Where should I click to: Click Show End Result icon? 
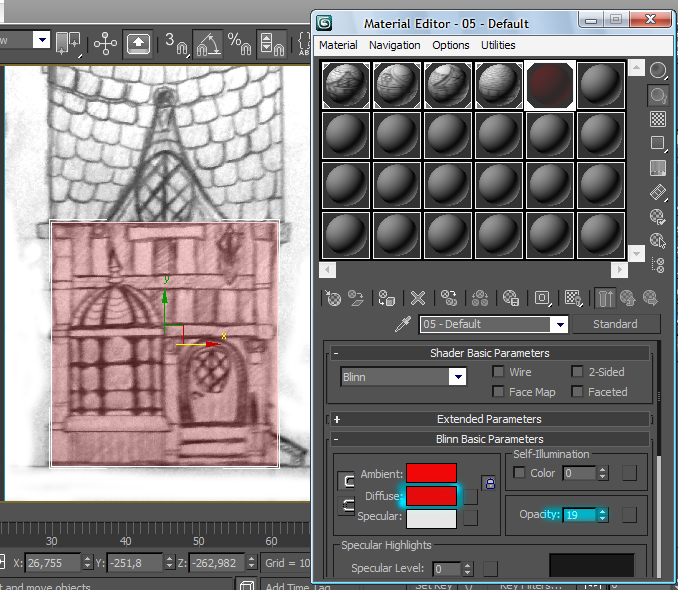pos(605,298)
